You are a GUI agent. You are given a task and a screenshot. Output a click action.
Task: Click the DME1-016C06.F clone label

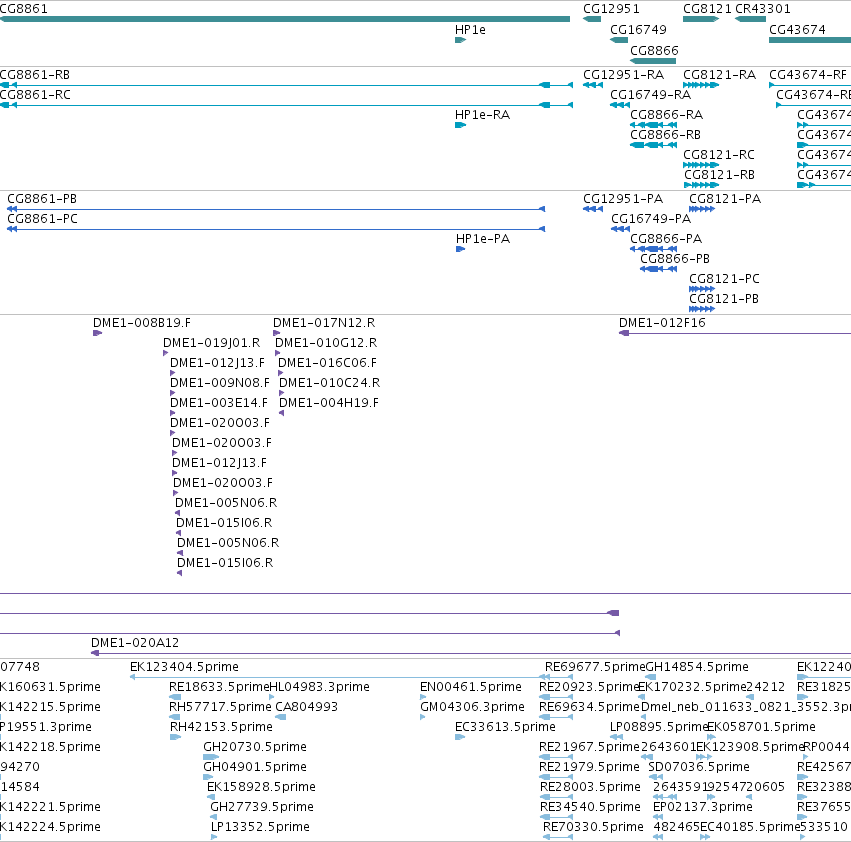pyautogui.click(x=327, y=363)
